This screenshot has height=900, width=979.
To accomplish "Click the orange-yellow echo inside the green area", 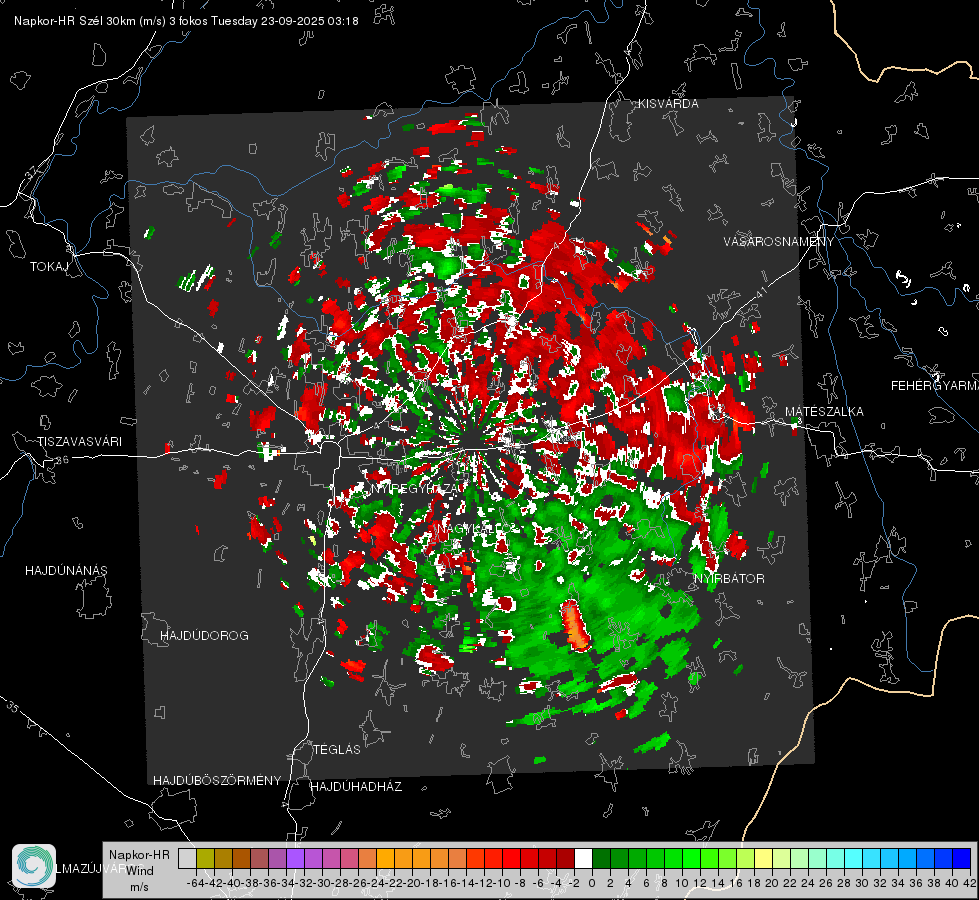I will click(576, 625).
